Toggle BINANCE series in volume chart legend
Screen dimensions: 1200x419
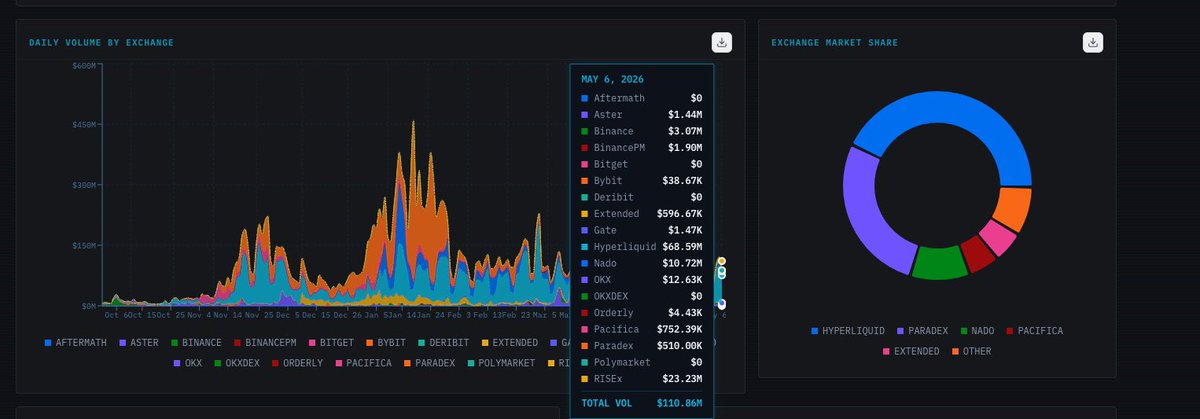(x=195, y=343)
